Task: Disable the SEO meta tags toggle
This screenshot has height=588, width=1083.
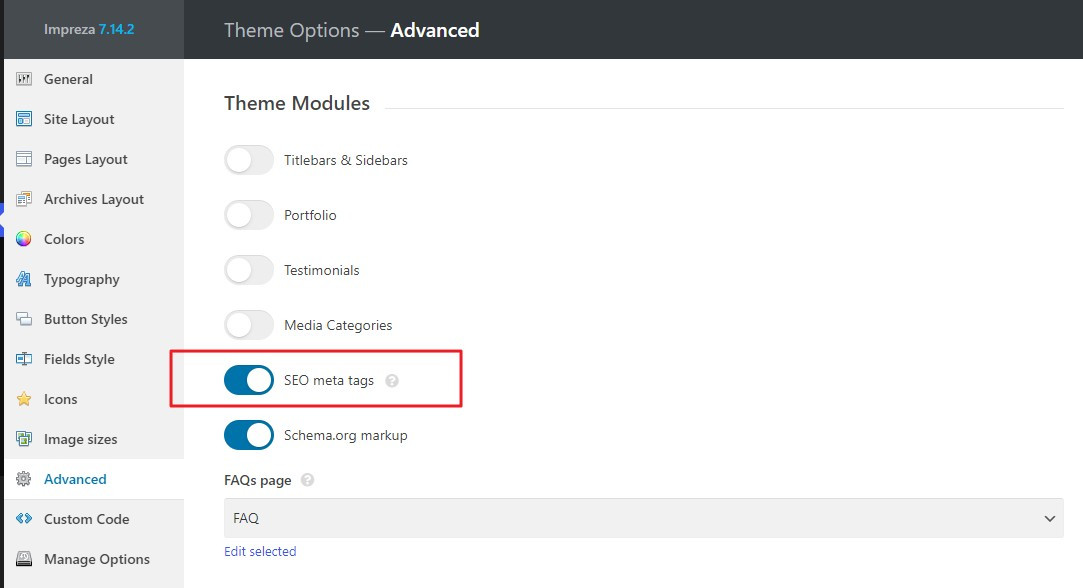Action: [x=249, y=380]
